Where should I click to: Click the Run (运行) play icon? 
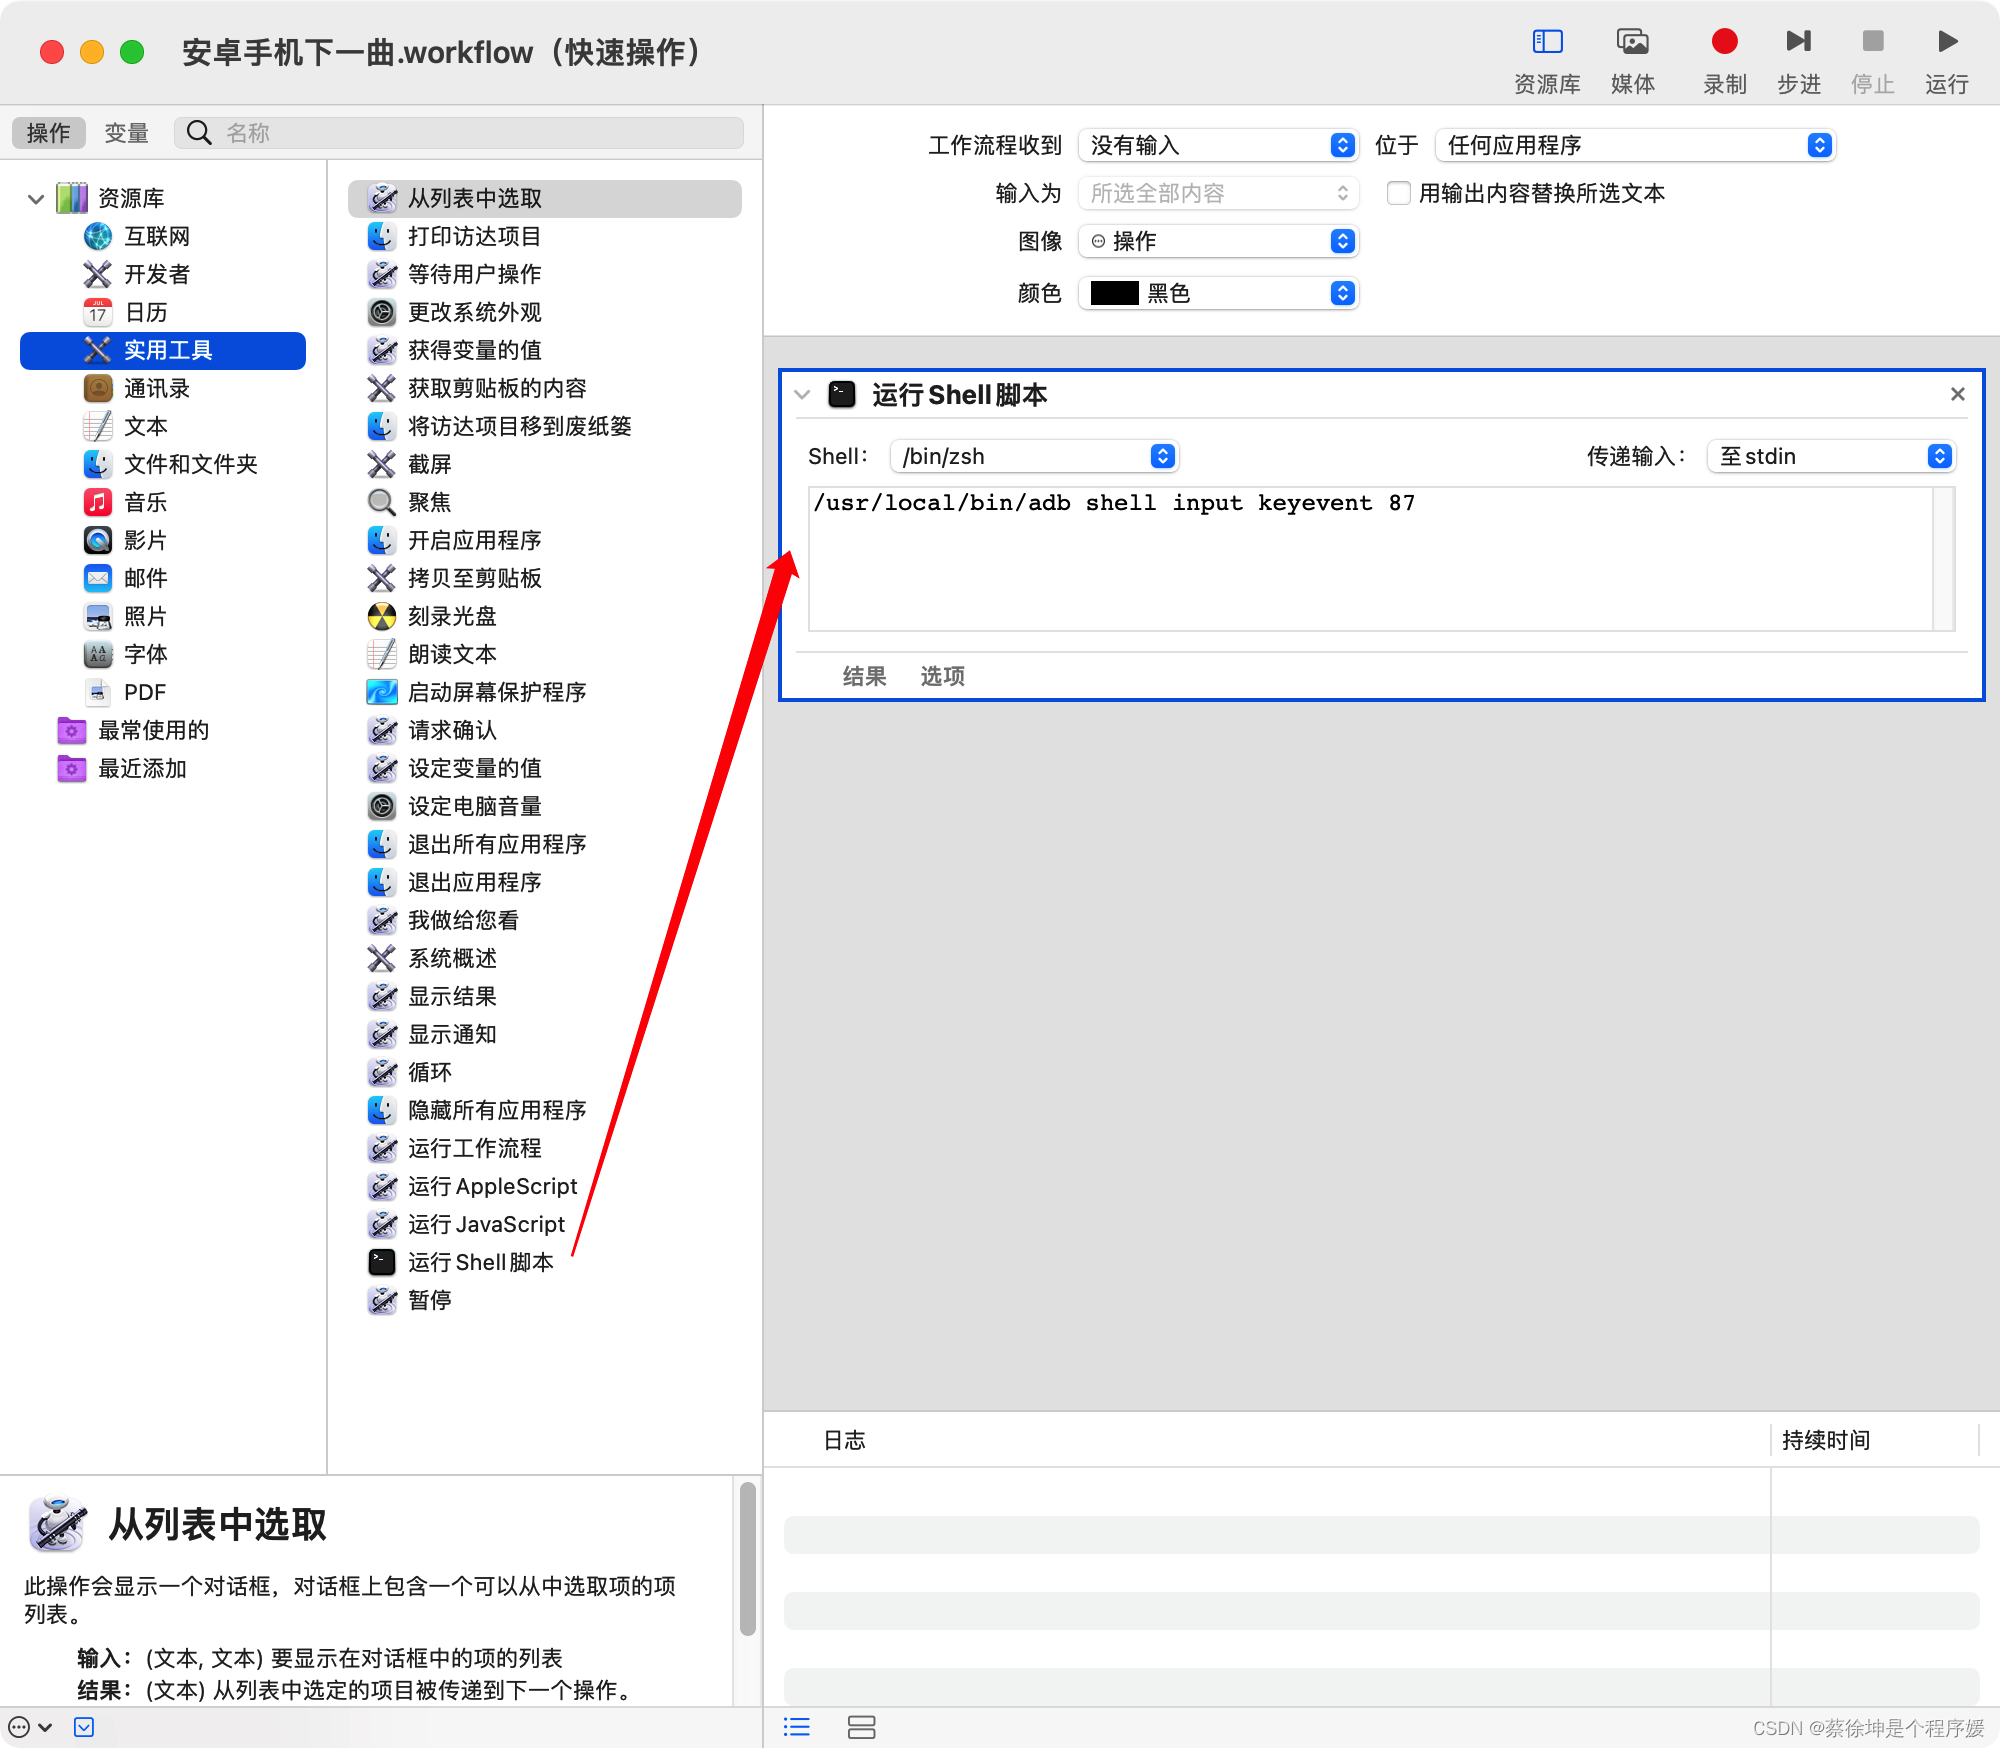point(1946,42)
